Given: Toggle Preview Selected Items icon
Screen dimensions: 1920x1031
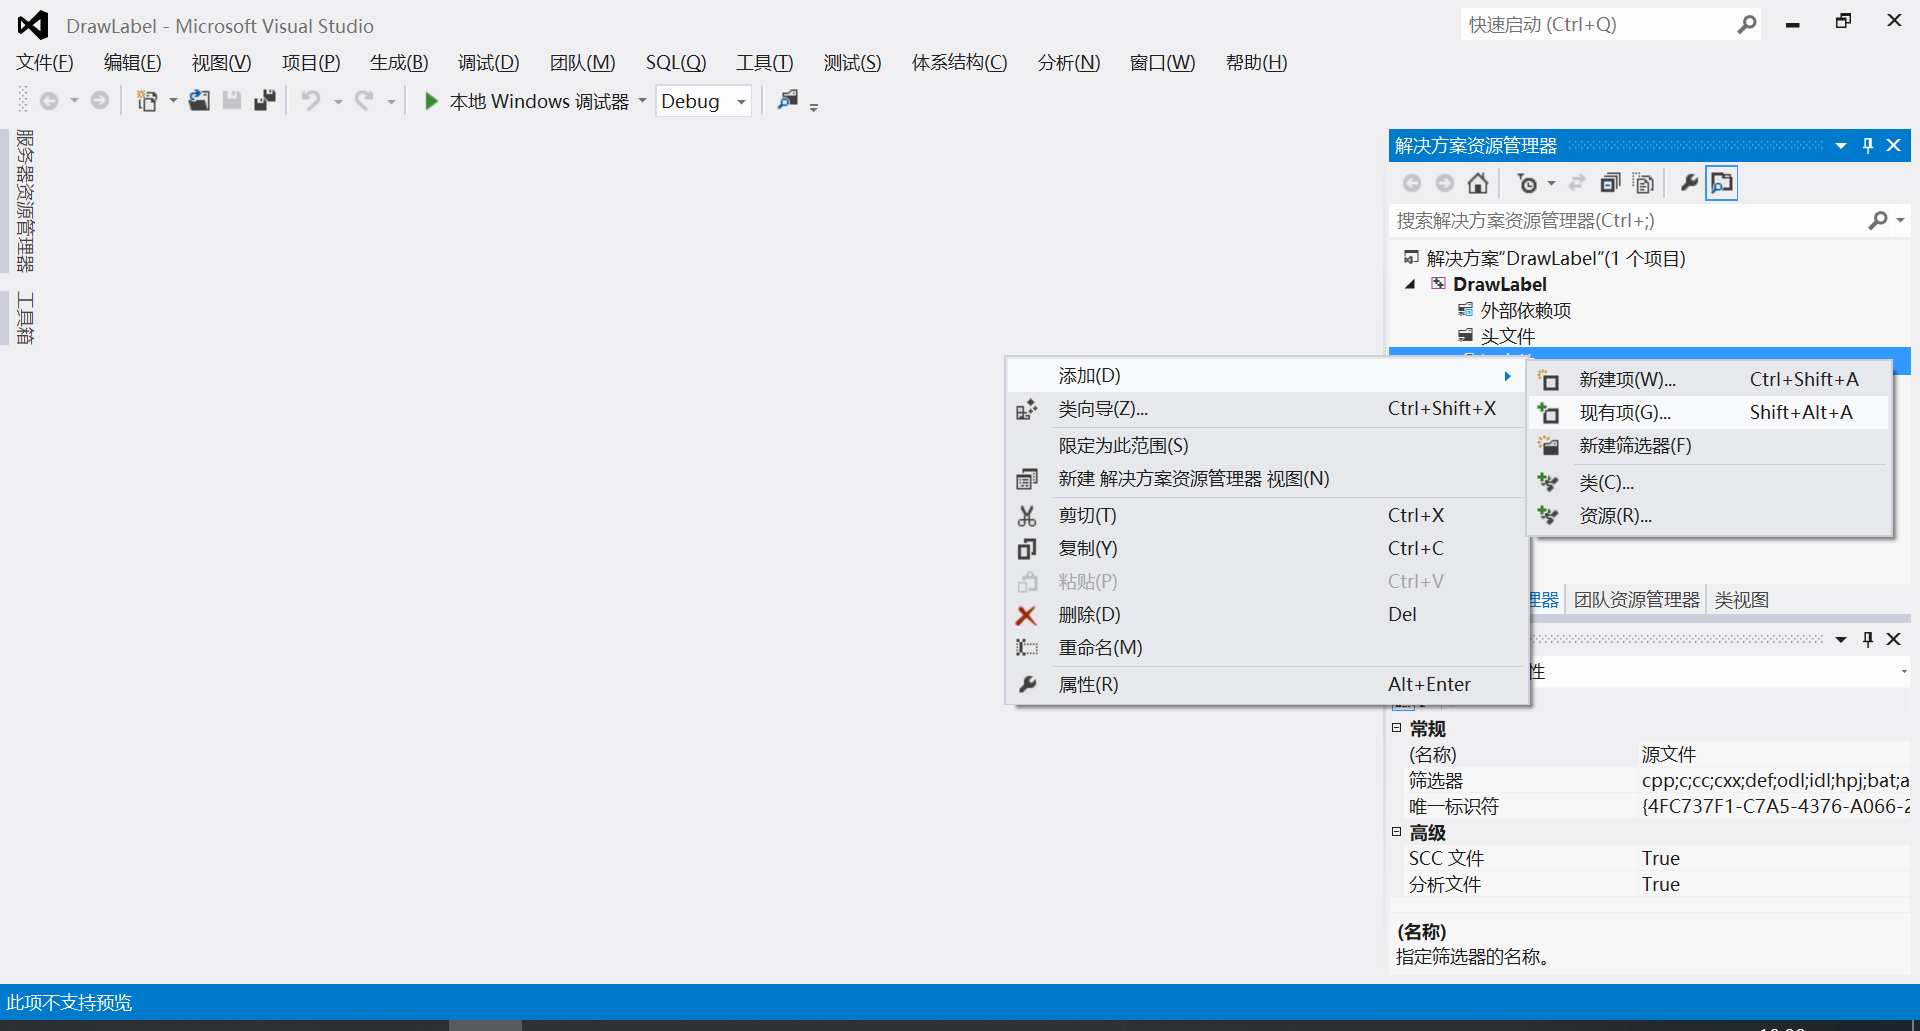Looking at the screenshot, I should click(x=1722, y=183).
